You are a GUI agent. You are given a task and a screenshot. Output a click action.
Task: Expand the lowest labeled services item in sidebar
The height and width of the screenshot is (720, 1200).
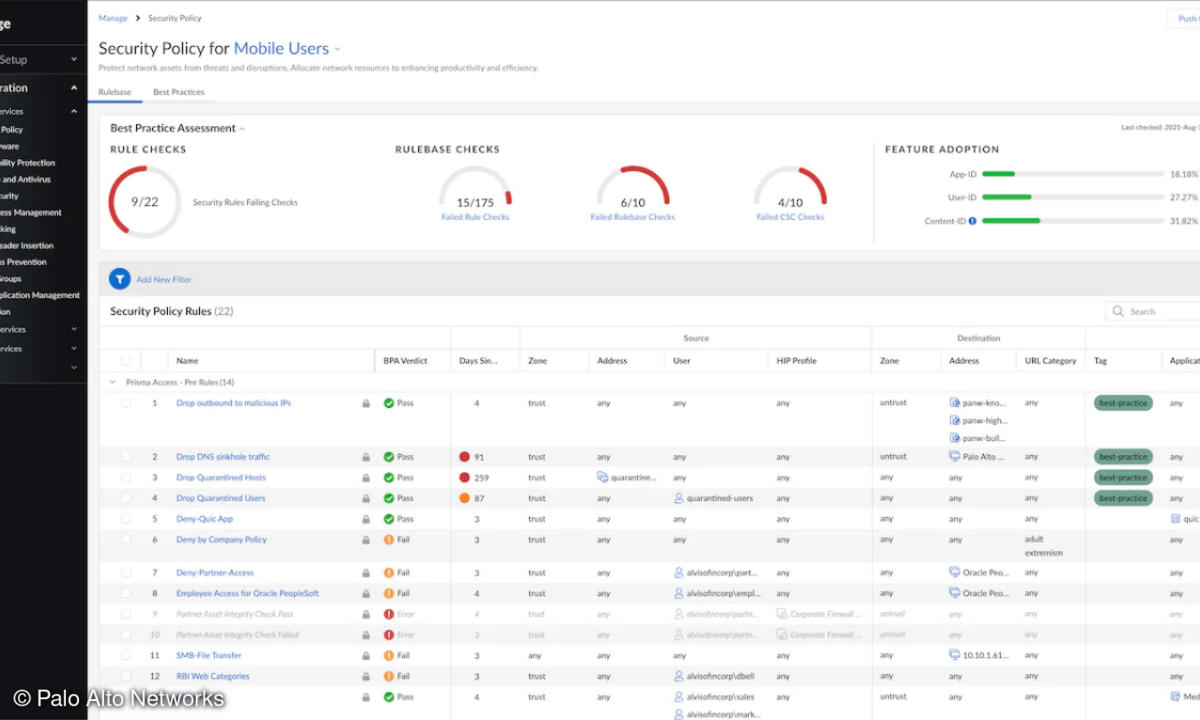(74, 349)
